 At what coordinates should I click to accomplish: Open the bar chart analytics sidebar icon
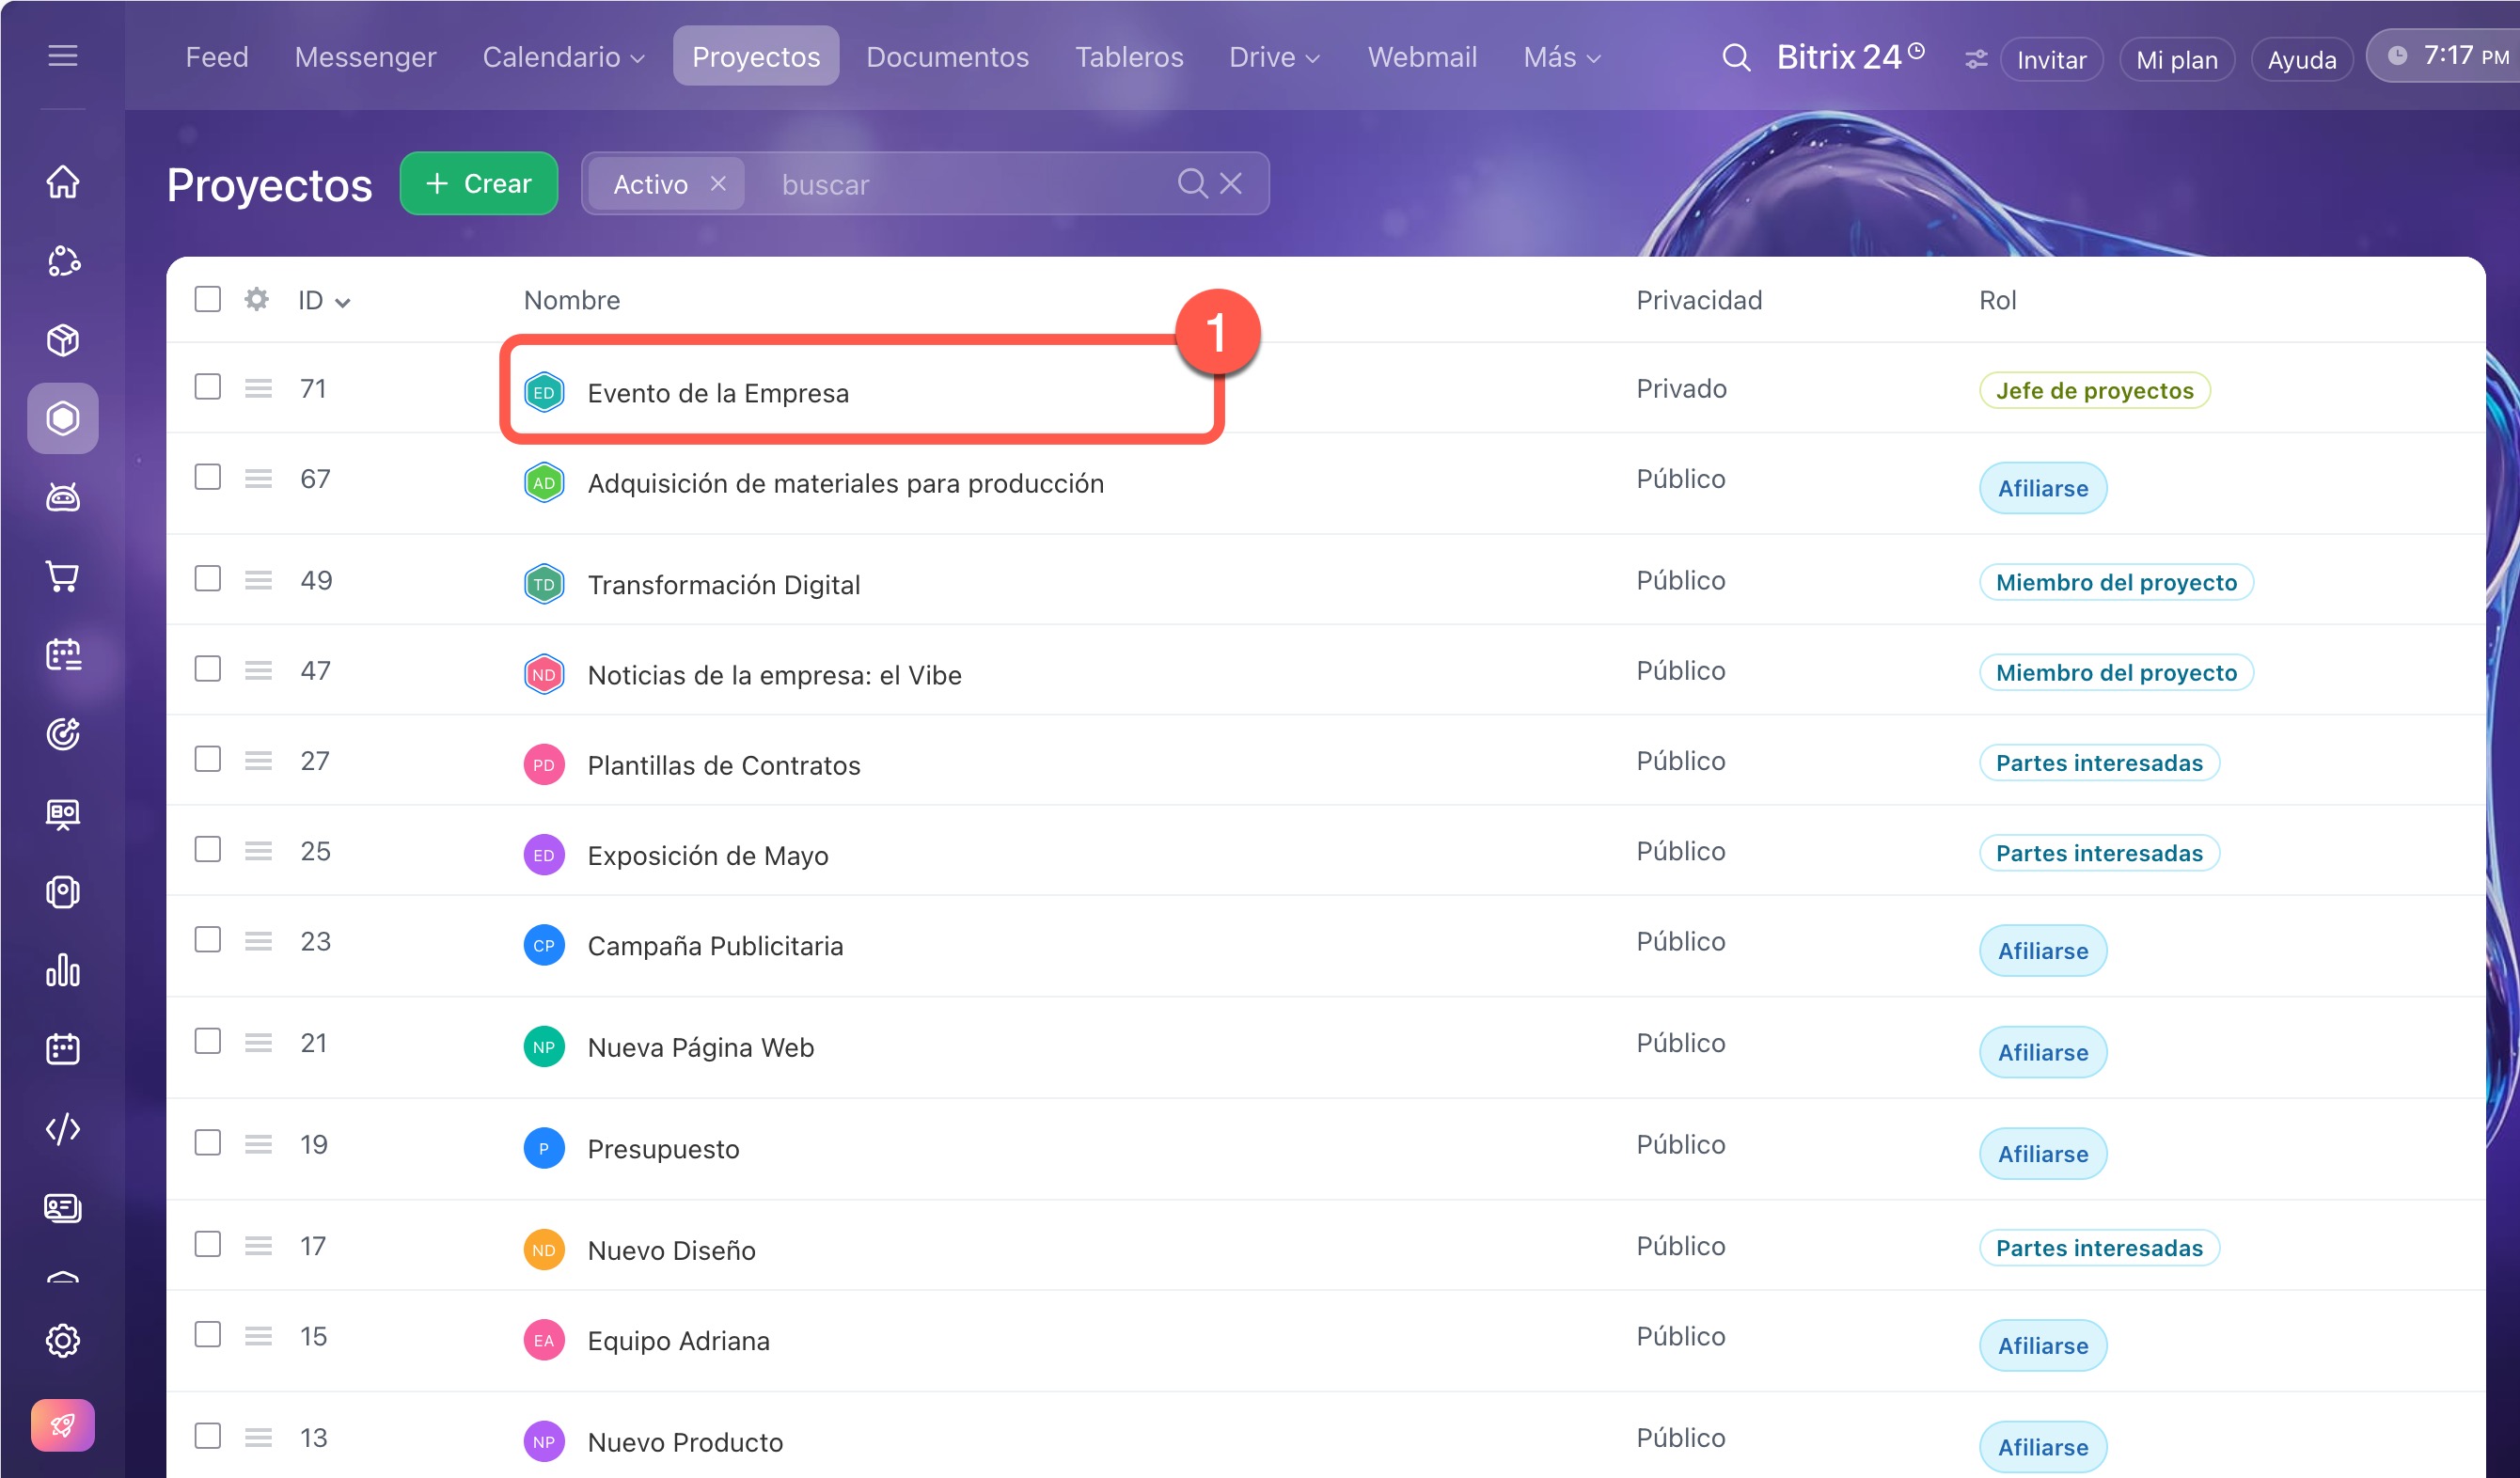pos(63,970)
